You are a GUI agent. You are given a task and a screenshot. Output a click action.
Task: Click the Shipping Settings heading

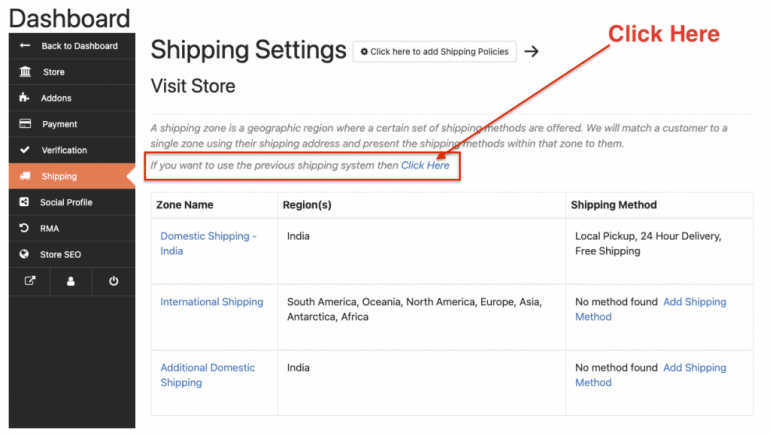(248, 50)
